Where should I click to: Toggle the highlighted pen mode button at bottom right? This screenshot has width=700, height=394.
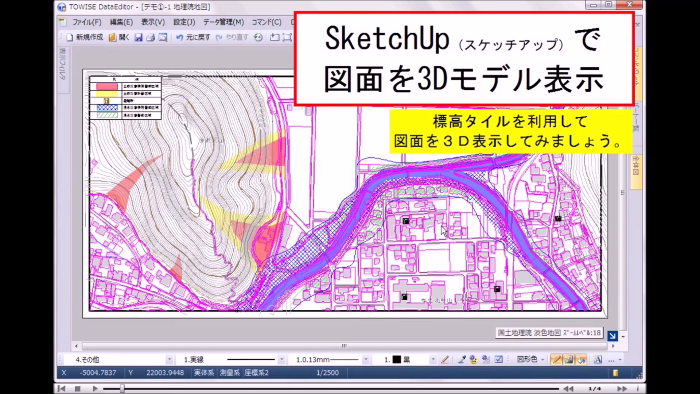pyautogui.click(x=556, y=359)
